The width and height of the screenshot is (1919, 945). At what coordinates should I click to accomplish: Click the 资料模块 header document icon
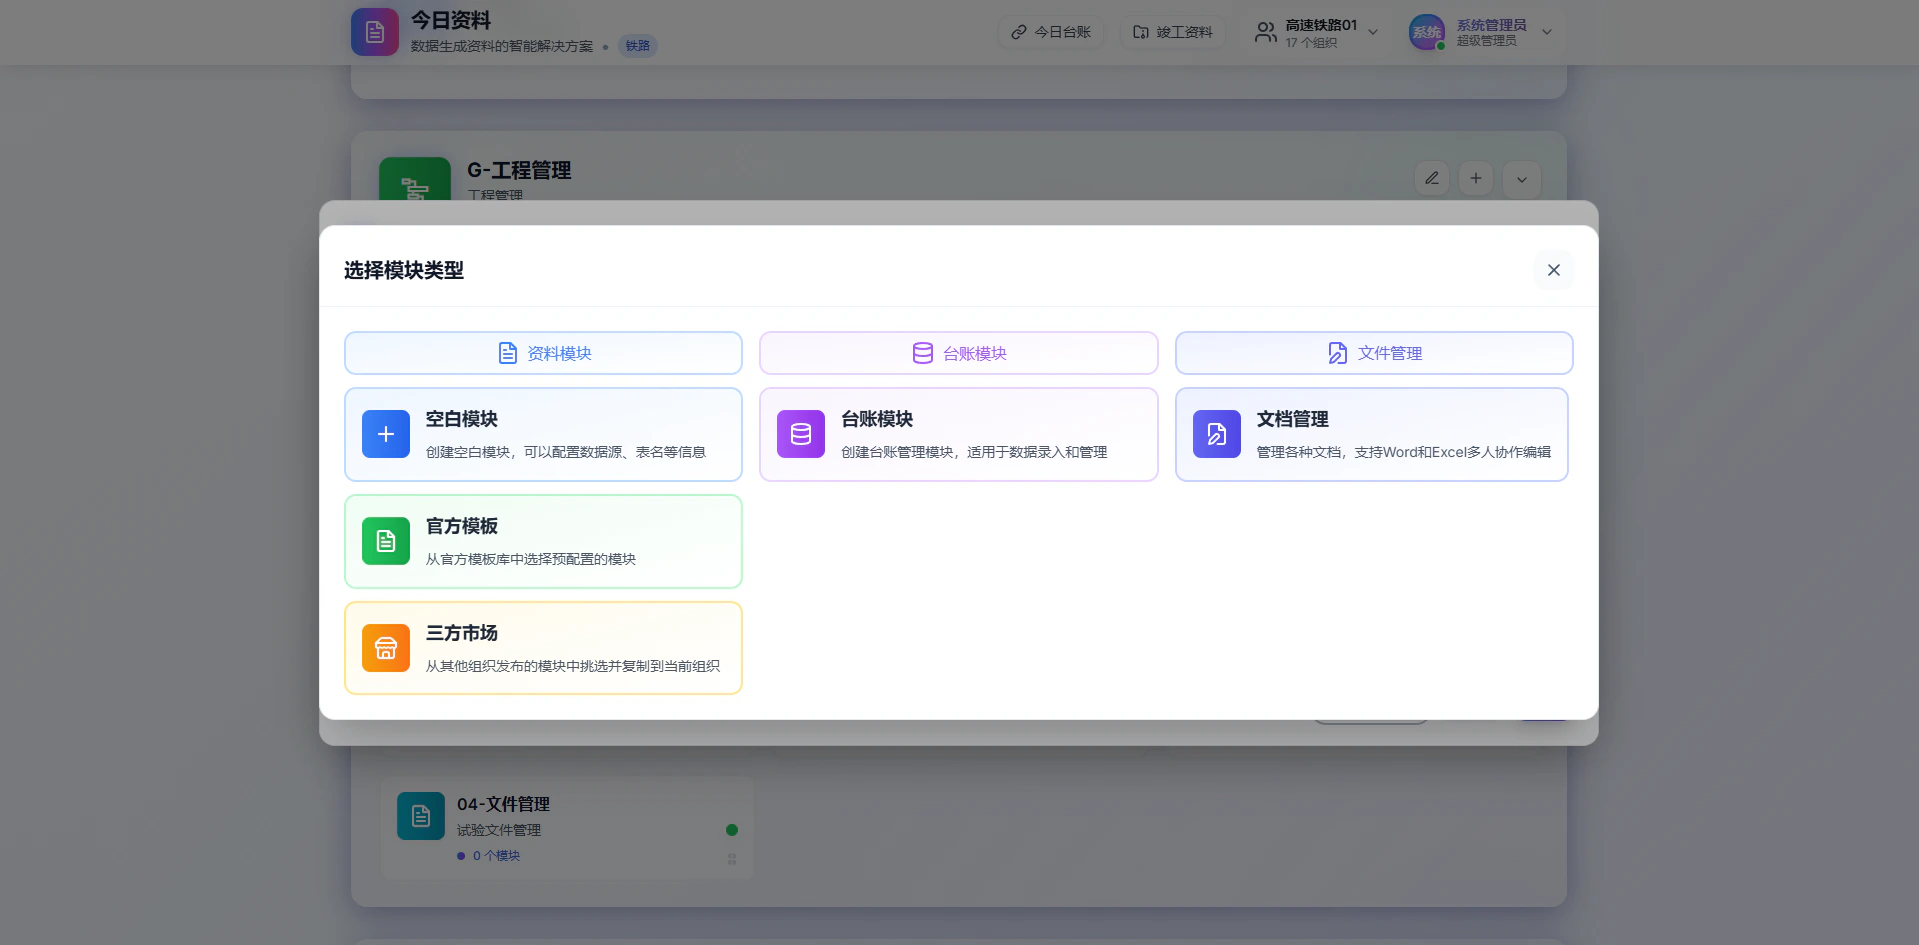(508, 353)
